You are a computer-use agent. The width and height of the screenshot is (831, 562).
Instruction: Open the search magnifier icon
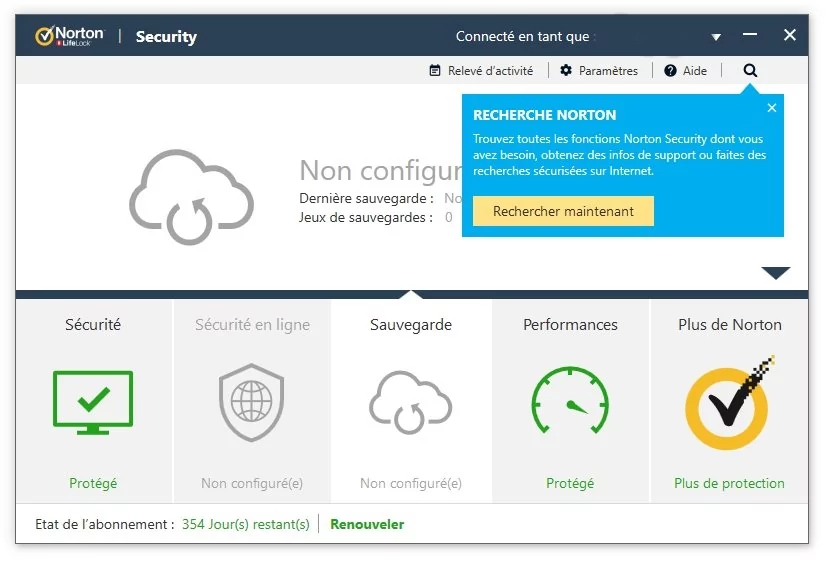(750, 70)
